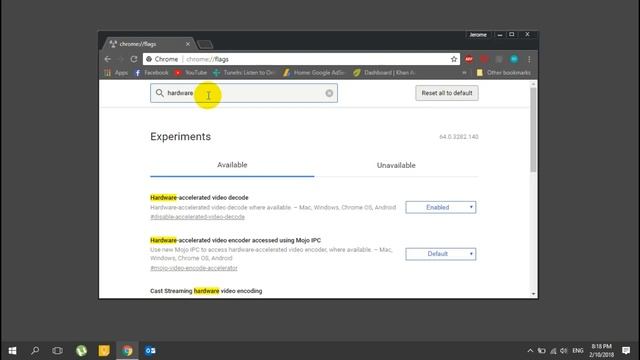The height and width of the screenshot is (360, 640).
Task: Open Task View on the taskbar
Action: (58, 351)
